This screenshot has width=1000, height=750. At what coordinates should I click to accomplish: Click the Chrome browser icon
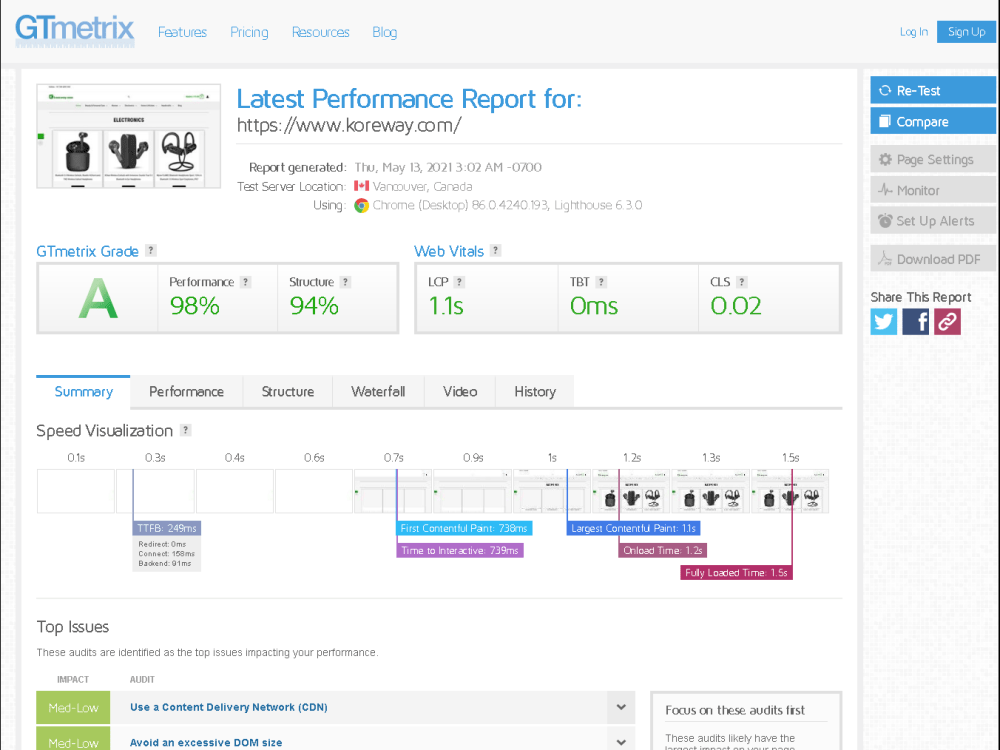pos(362,205)
